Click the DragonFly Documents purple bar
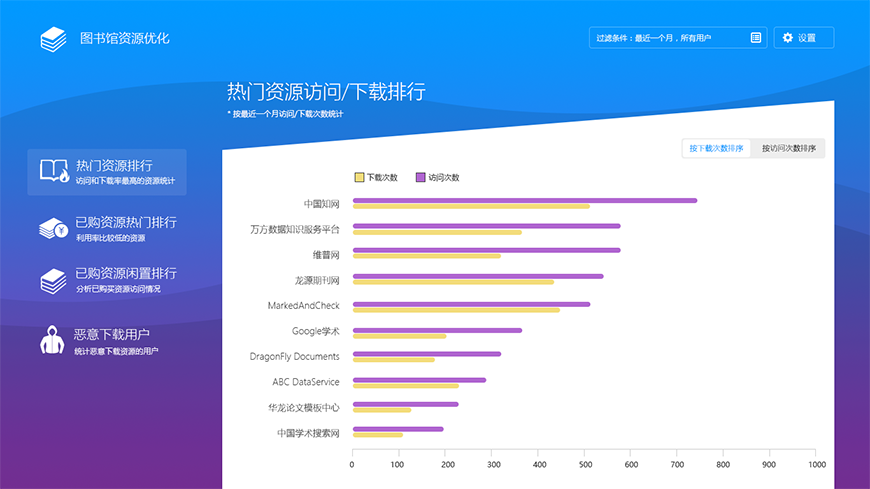 click(427, 354)
